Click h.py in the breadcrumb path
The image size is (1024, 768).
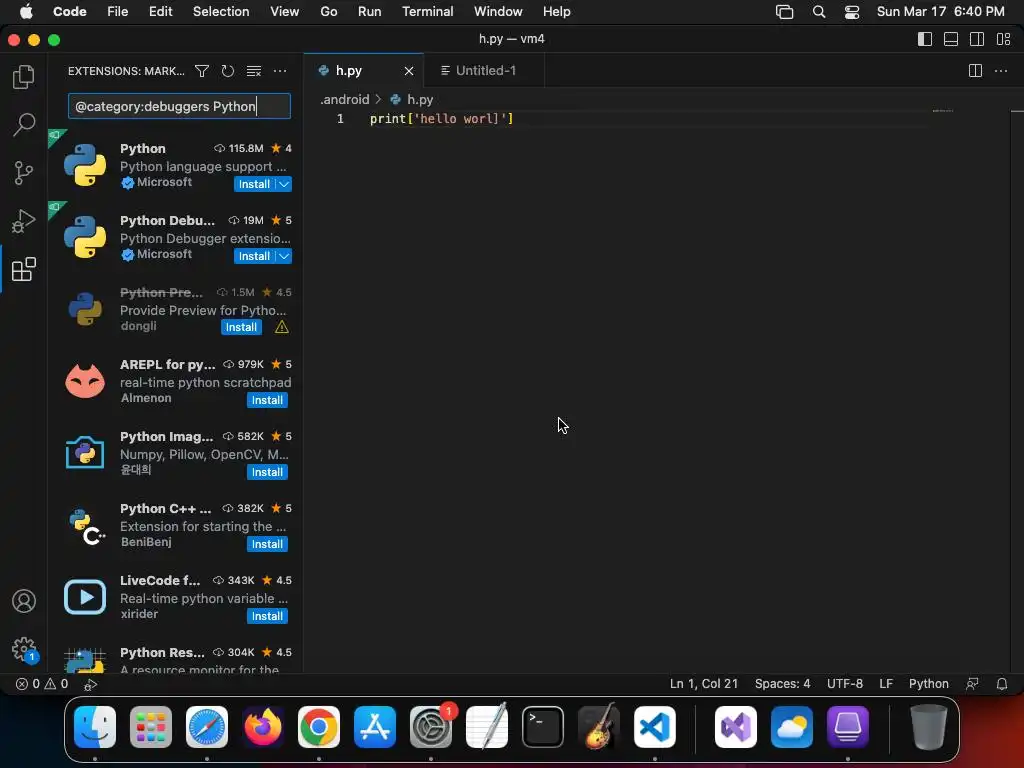click(x=420, y=99)
